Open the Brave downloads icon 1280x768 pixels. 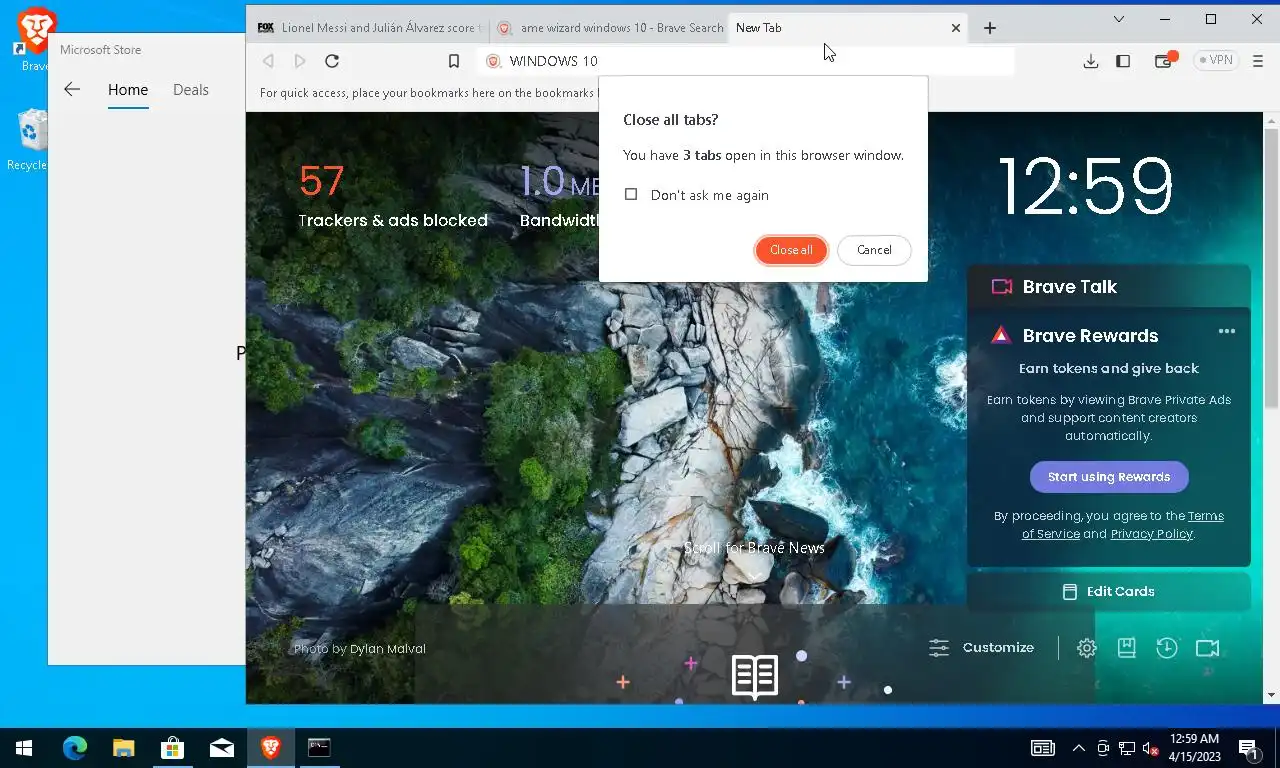pyautogui.click(x=1091, y=61)
